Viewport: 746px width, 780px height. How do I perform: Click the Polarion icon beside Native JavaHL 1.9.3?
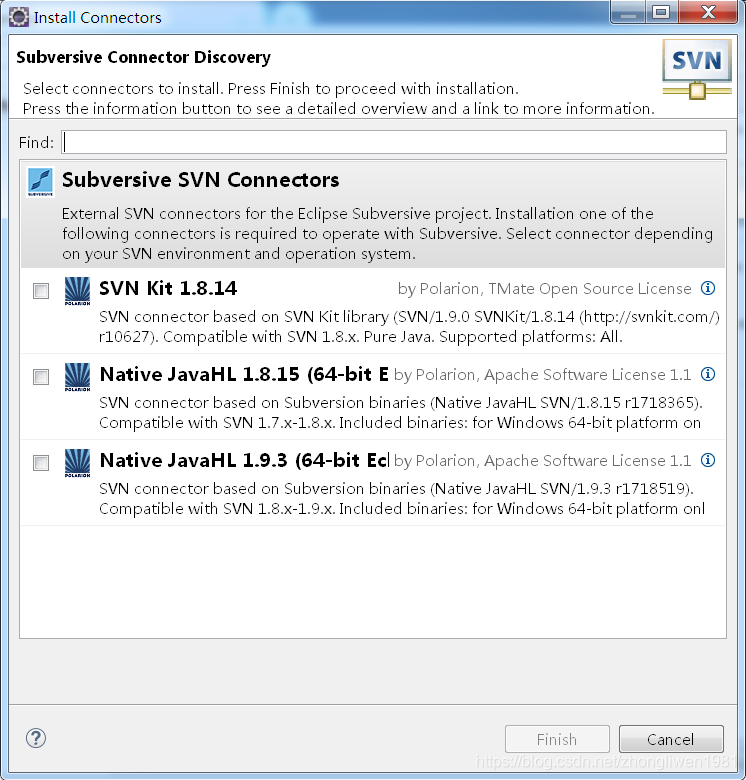78,463
